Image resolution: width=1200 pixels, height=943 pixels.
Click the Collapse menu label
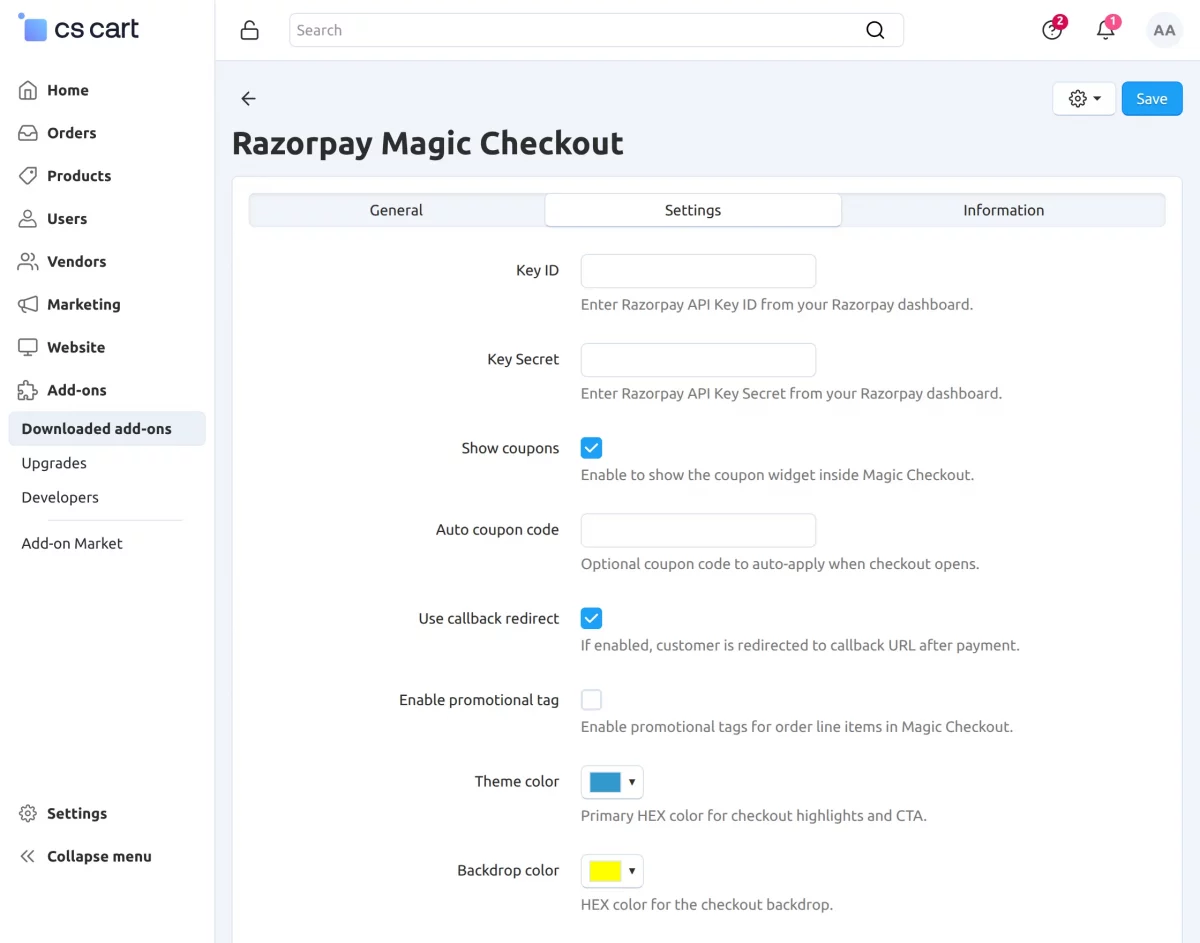99,857
